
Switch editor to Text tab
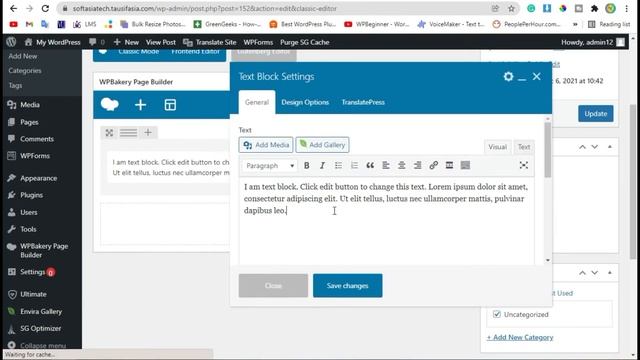[x=524, y=147]
